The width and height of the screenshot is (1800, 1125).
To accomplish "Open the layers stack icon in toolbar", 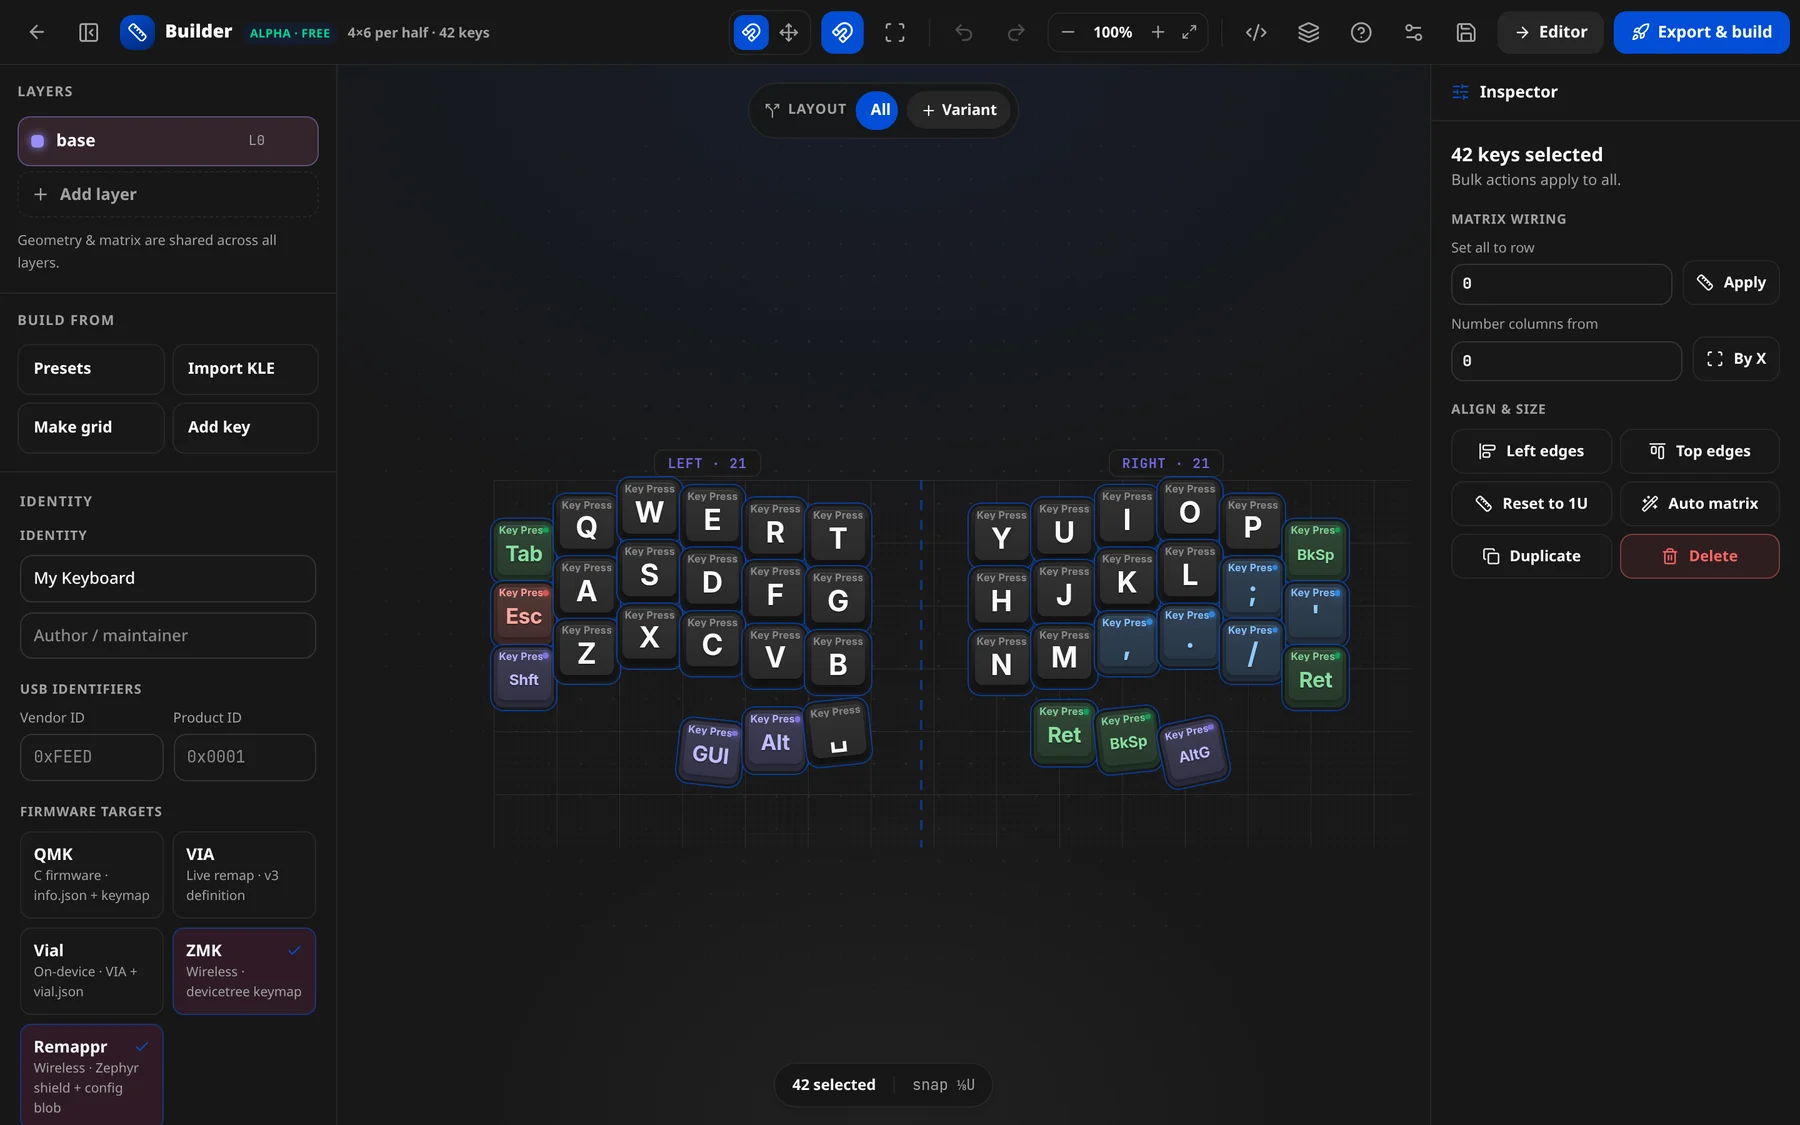I will point(1308,32).
